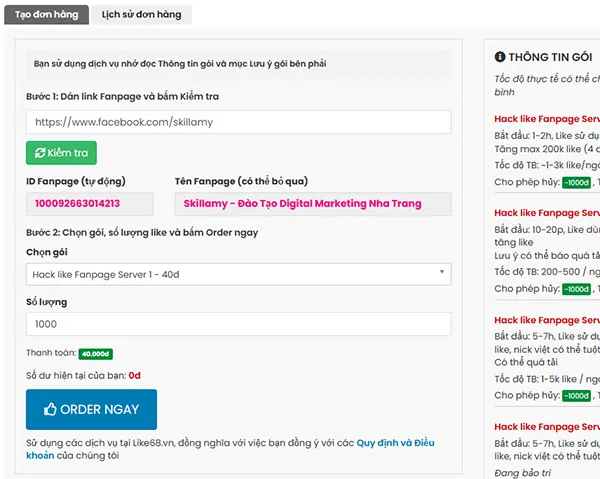Click the refresh icon in Kiểm tra button
The height and width of the screenshot is (479, 600).
coord(40,153)
